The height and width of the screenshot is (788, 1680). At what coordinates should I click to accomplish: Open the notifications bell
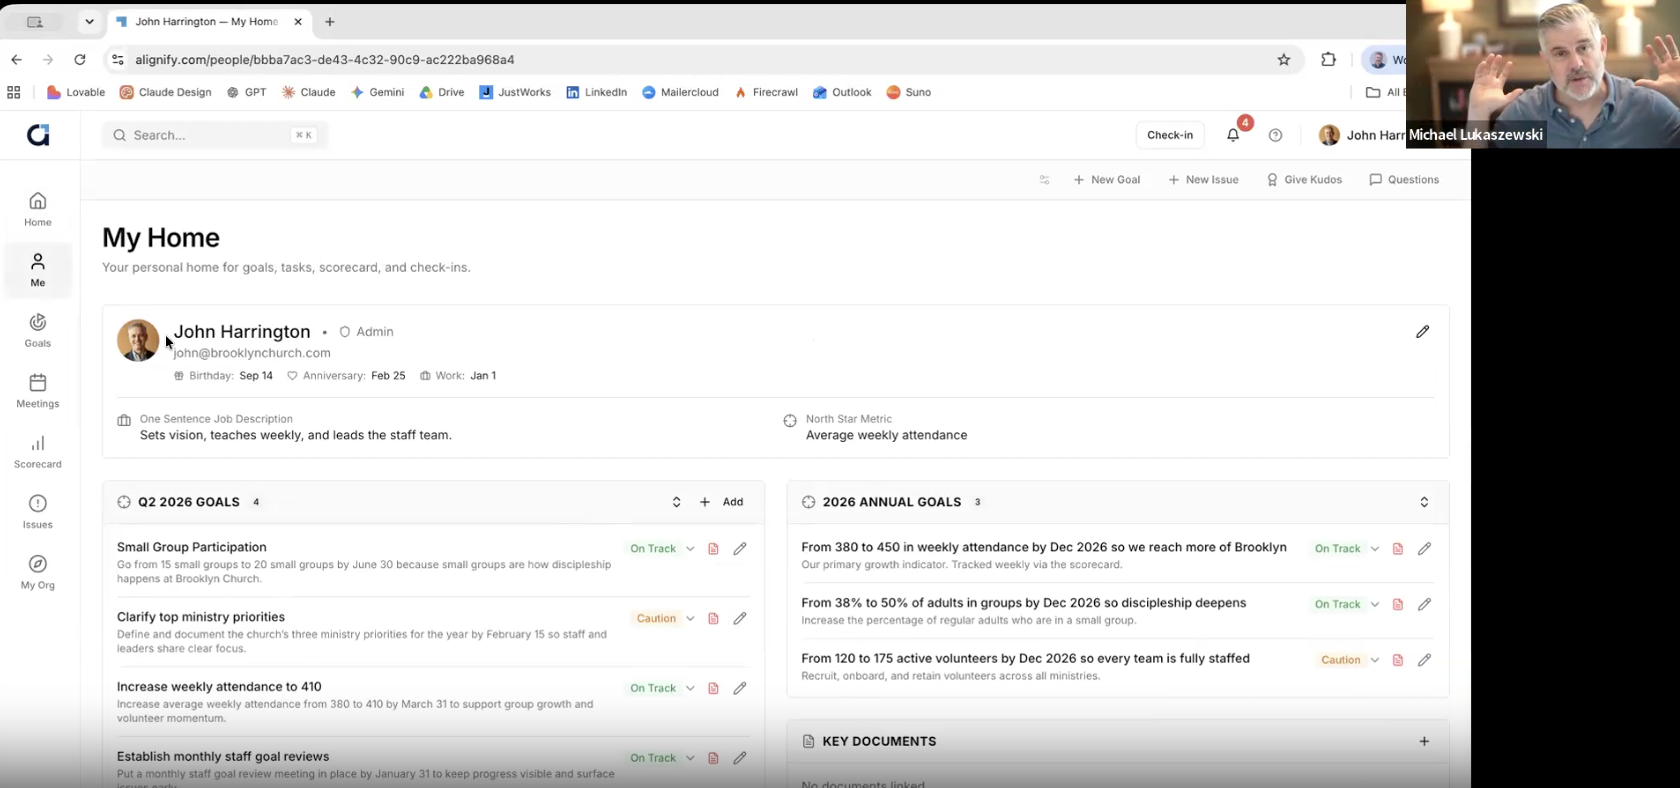pos(1233,135)
